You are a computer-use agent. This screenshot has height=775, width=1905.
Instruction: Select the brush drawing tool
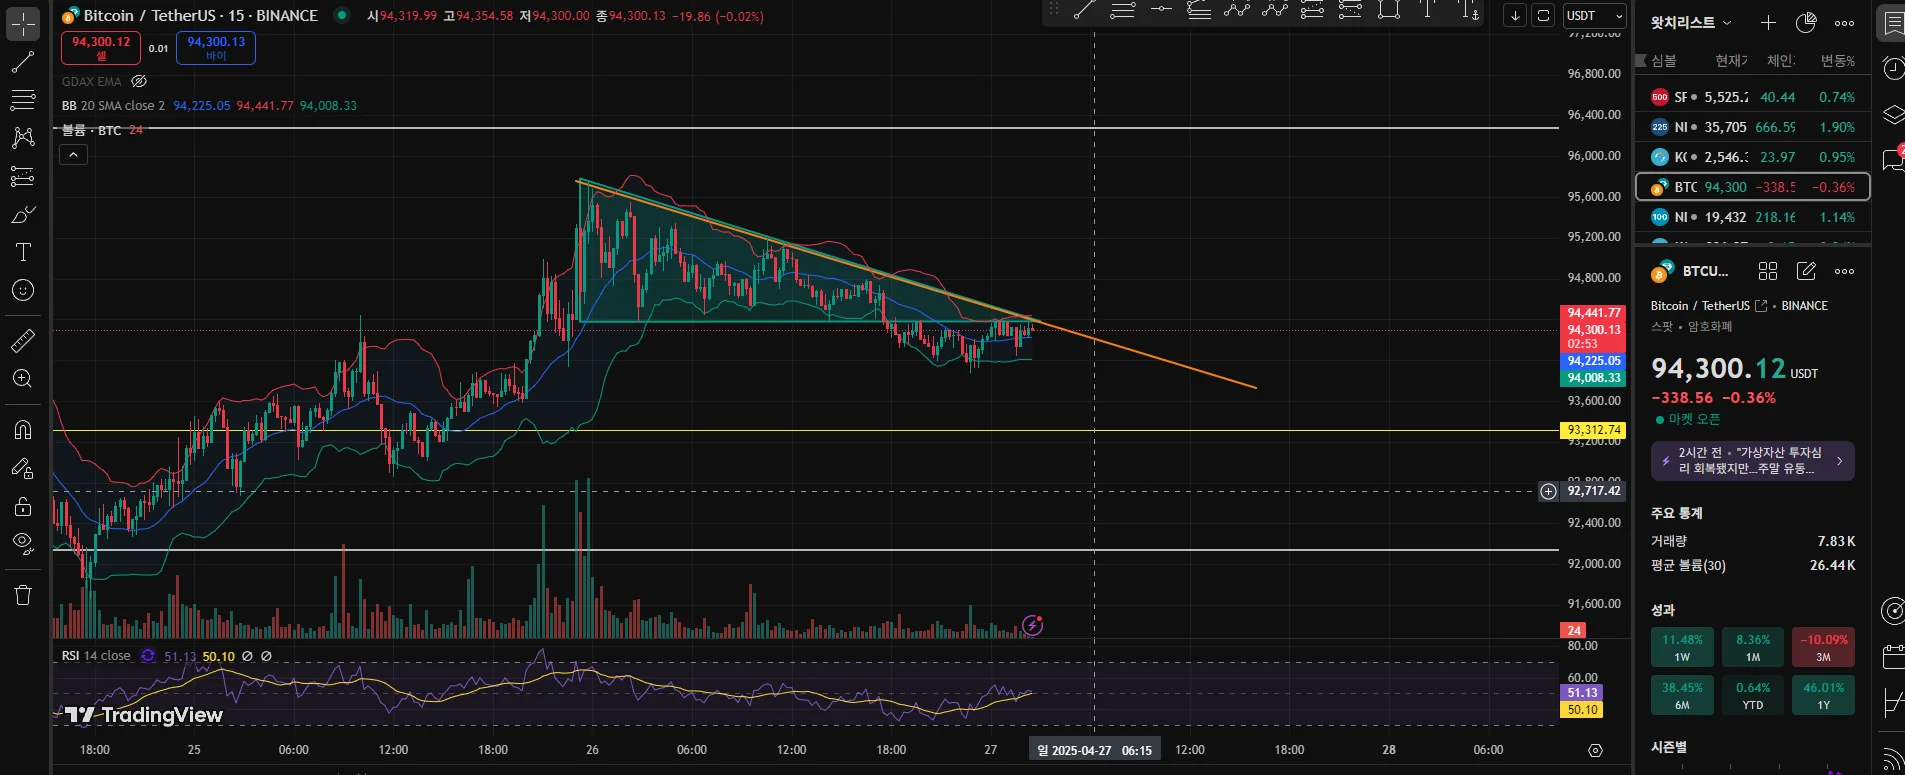tap(22, 215)
